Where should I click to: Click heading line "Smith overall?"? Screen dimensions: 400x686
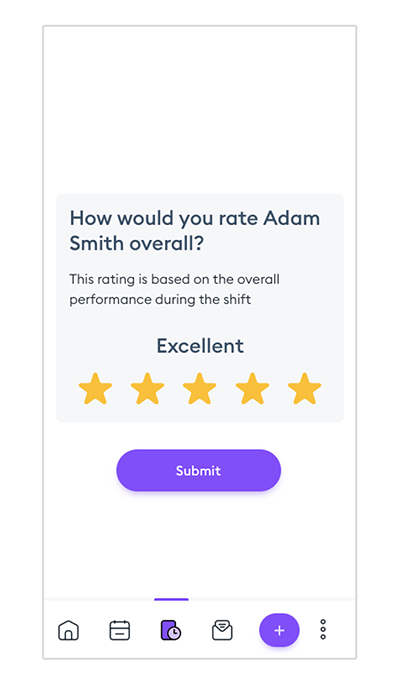[x=137, y=243]
